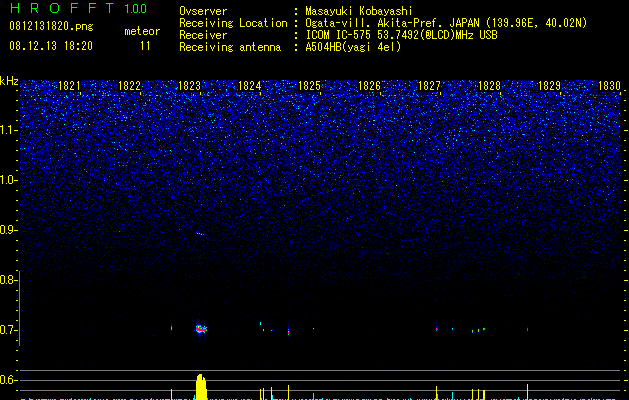
Task: Click the 1821 time marker label
Action: point(69,86)
